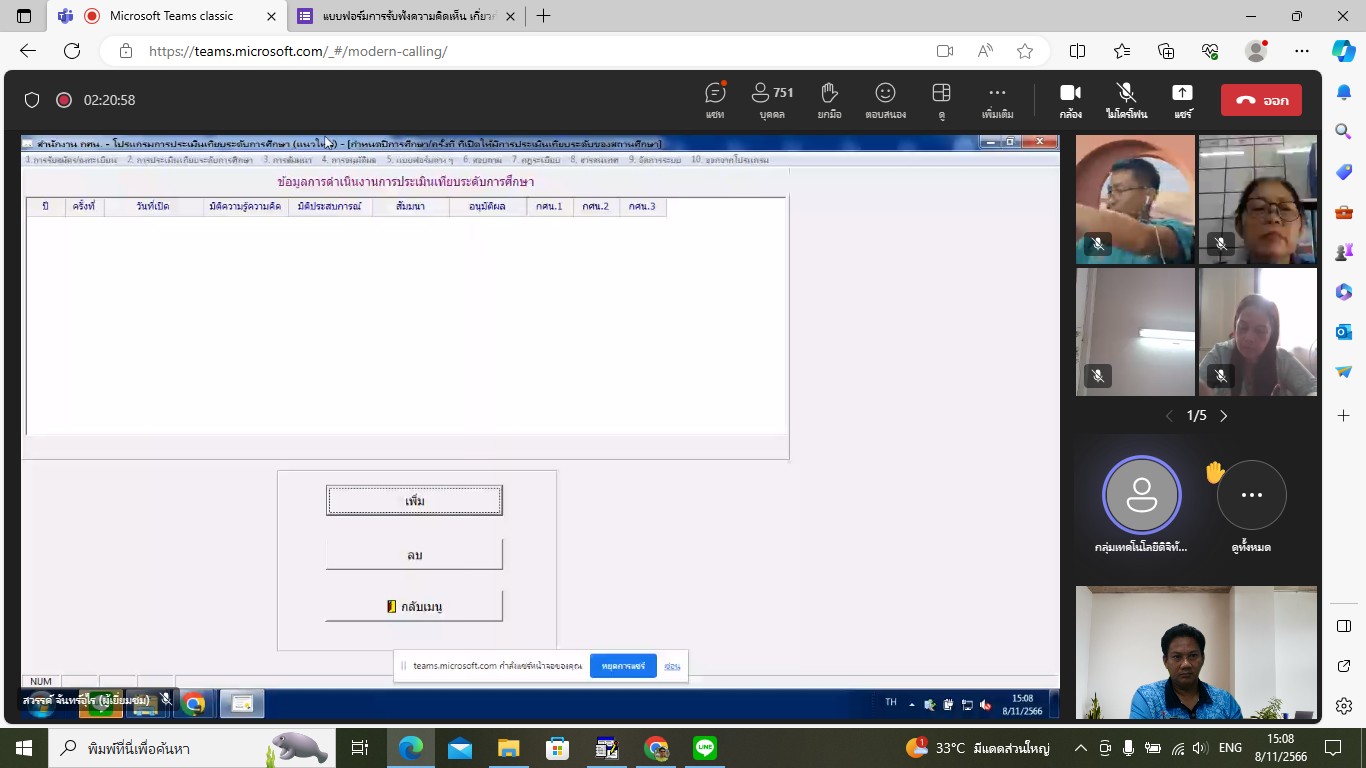The image size is (1366, 768).
Task: Click the เพิ่ม button in shared screen
Action: 414,500
